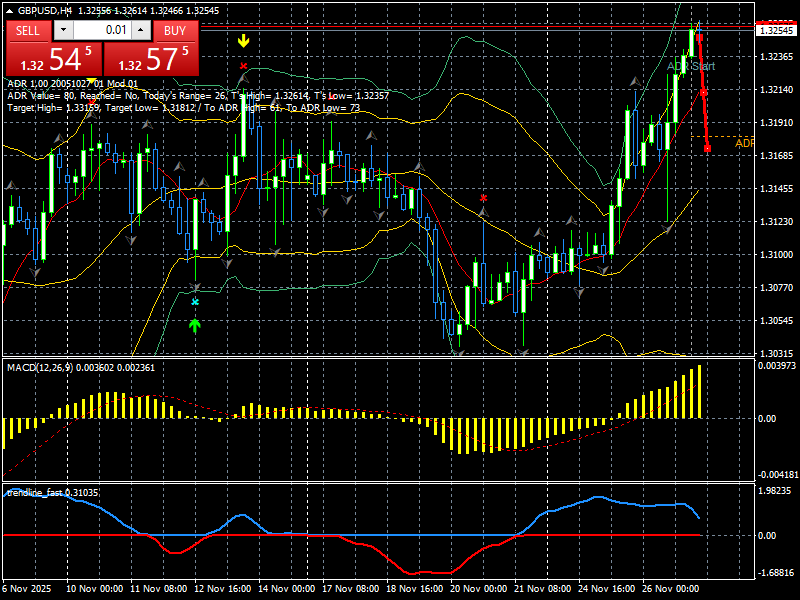Click price axis level 1.30545
This screenshot has width=800, height=600.
point(777,320)
